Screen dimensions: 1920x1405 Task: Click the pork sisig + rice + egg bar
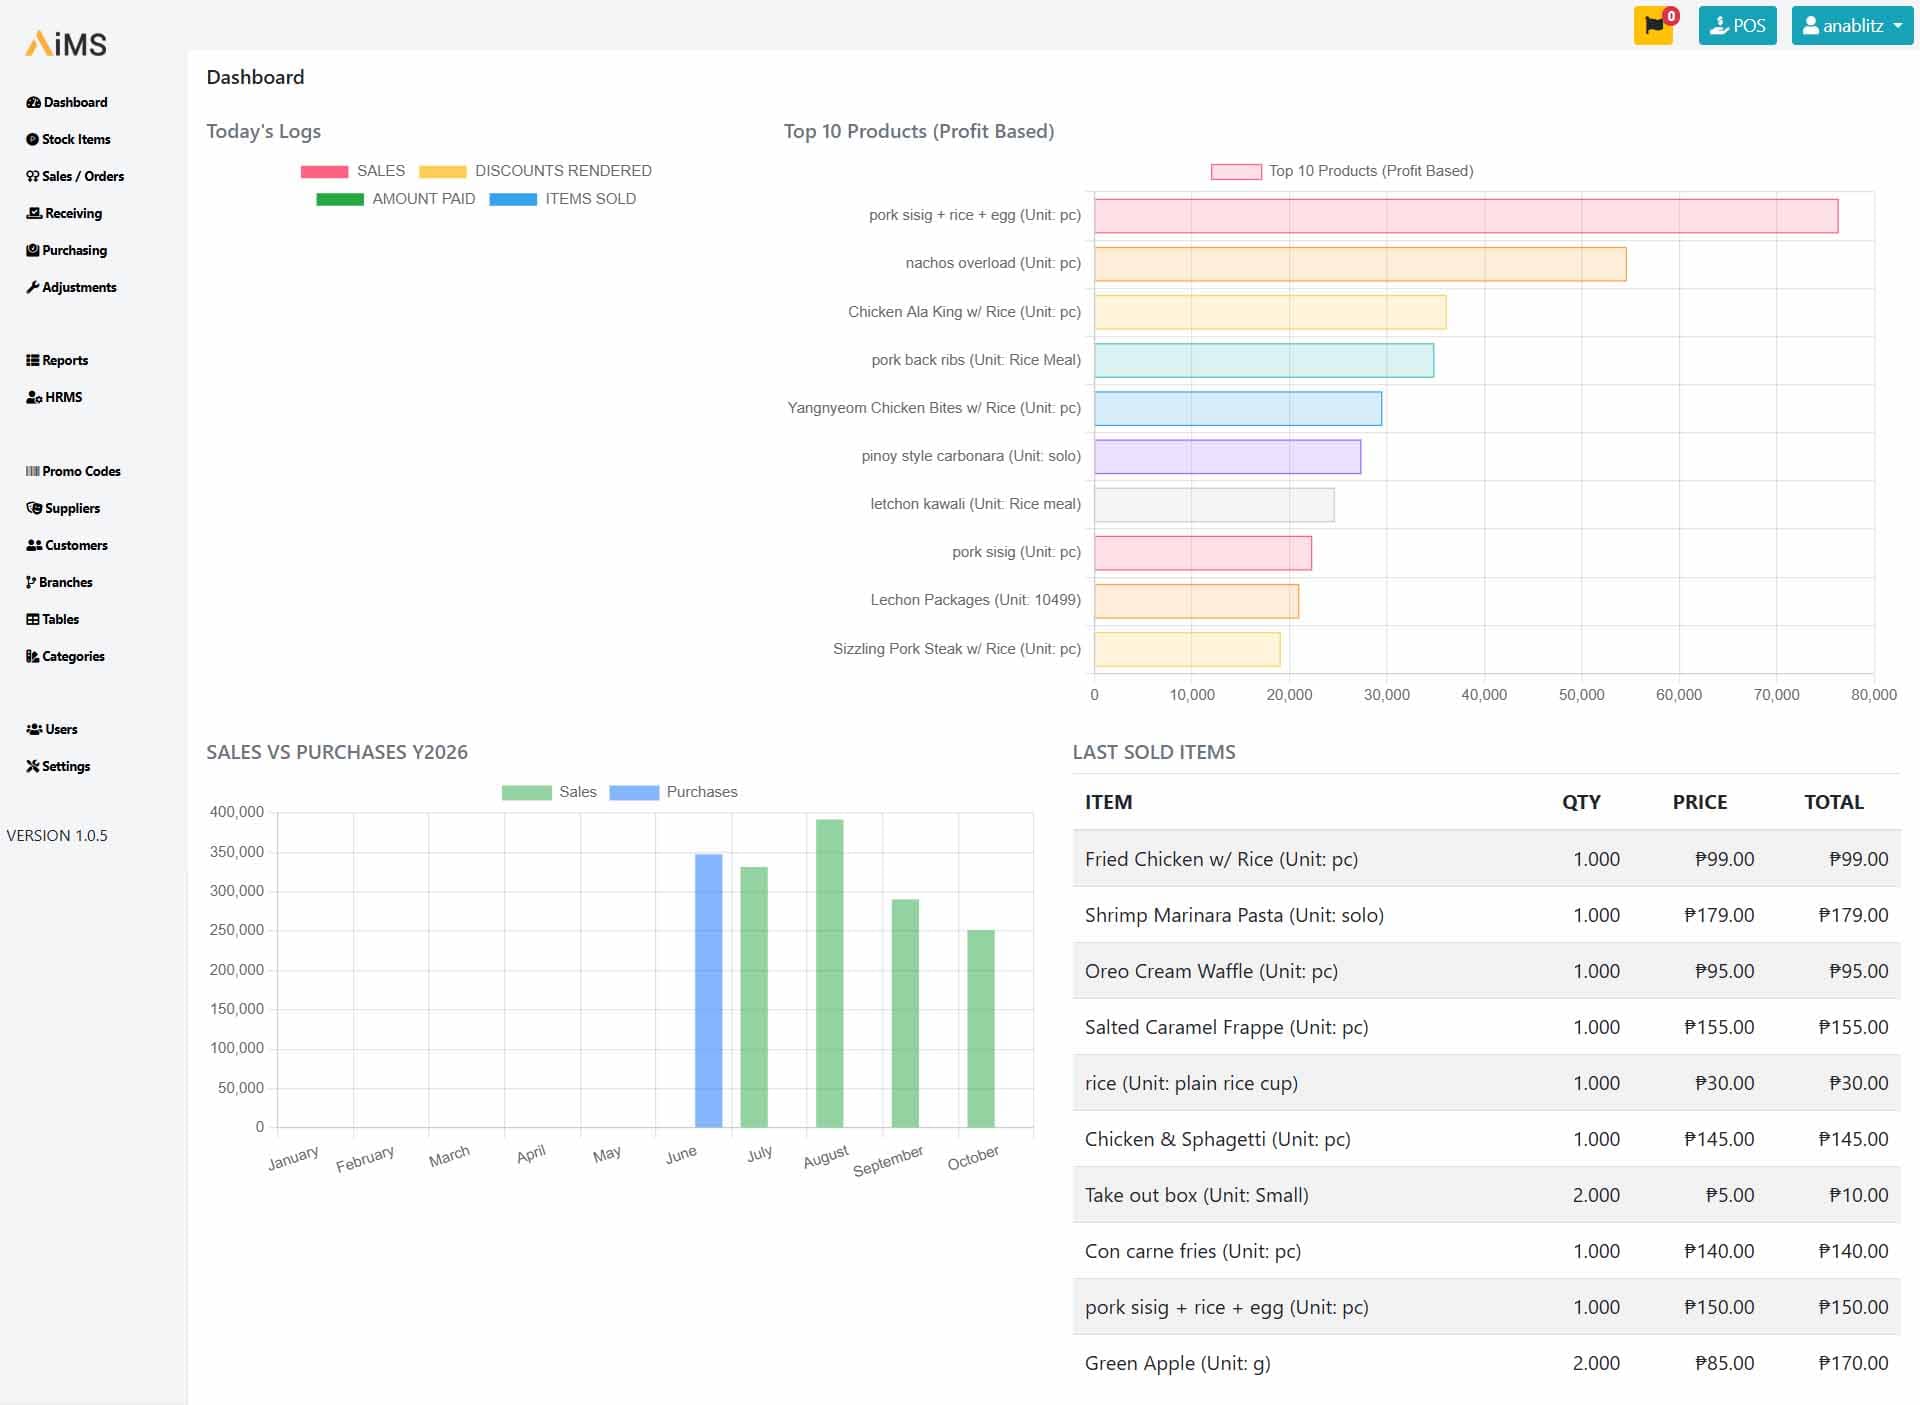coord(1466,216)
